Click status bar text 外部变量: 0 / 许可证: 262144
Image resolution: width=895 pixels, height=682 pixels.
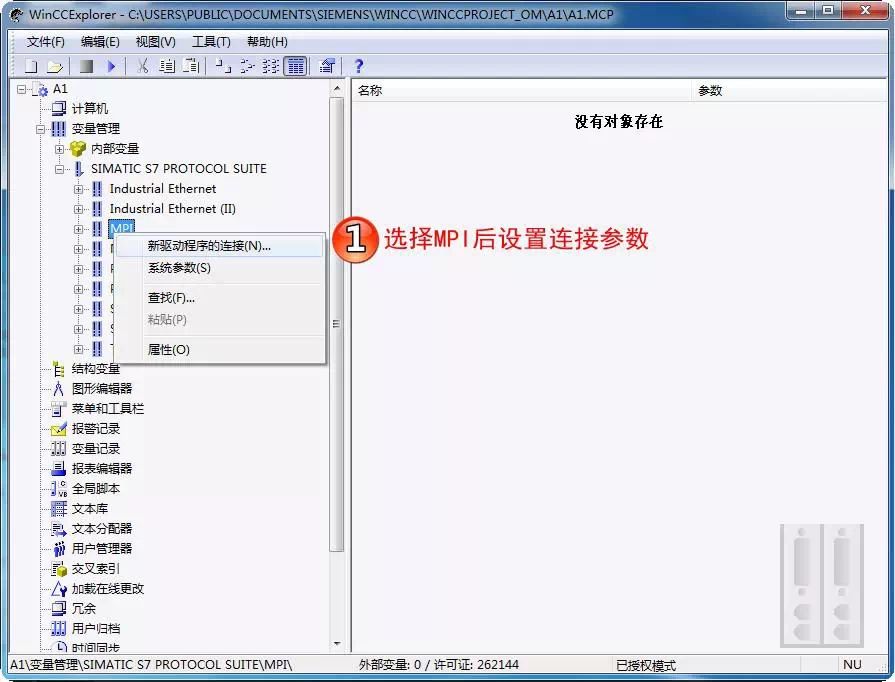[x=438, y=665]
